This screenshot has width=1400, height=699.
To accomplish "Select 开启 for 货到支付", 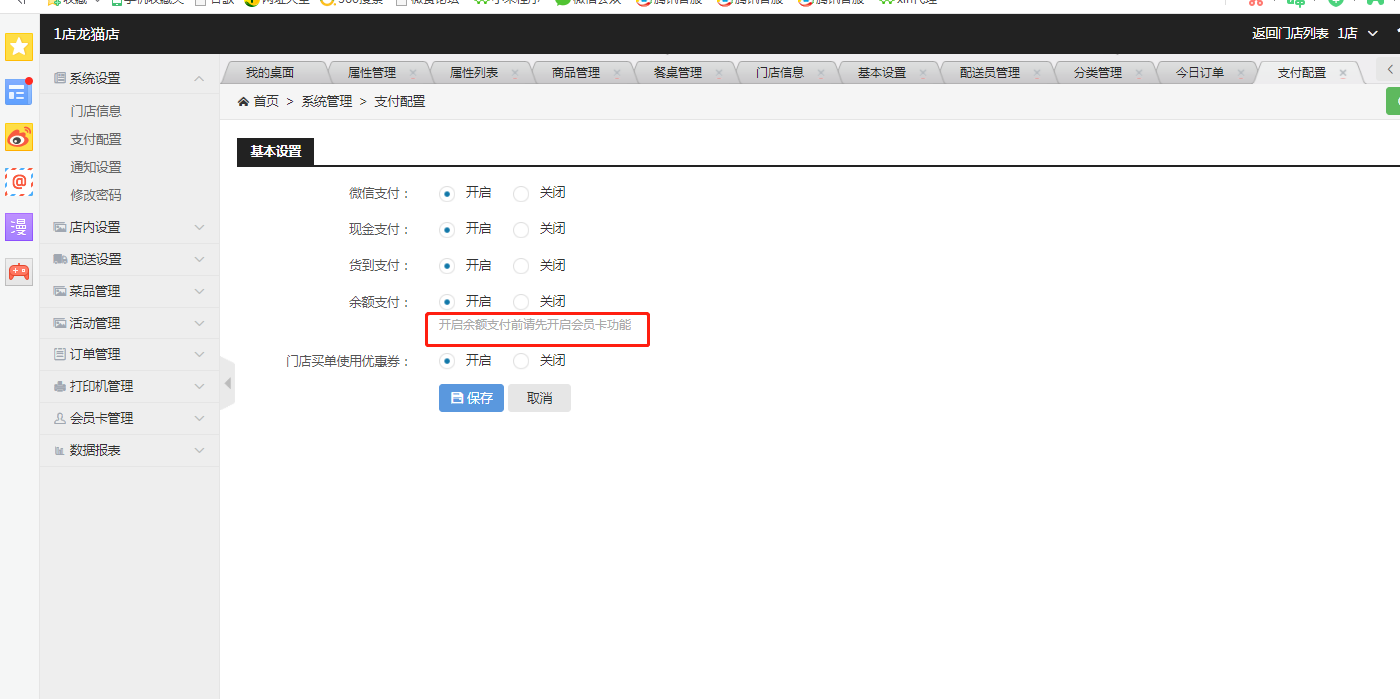I will [x=447, y=266].
